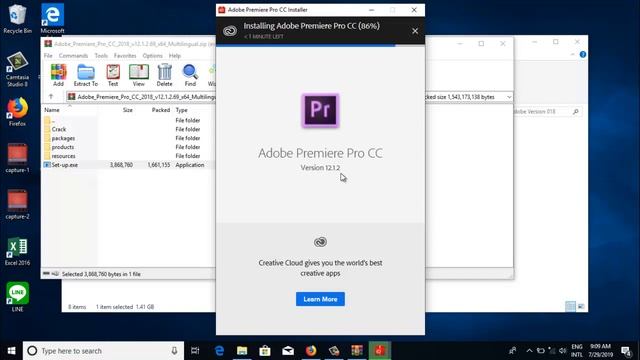Show hidden system tray icons
The image size is (640, 360).
tap(529, 351)
